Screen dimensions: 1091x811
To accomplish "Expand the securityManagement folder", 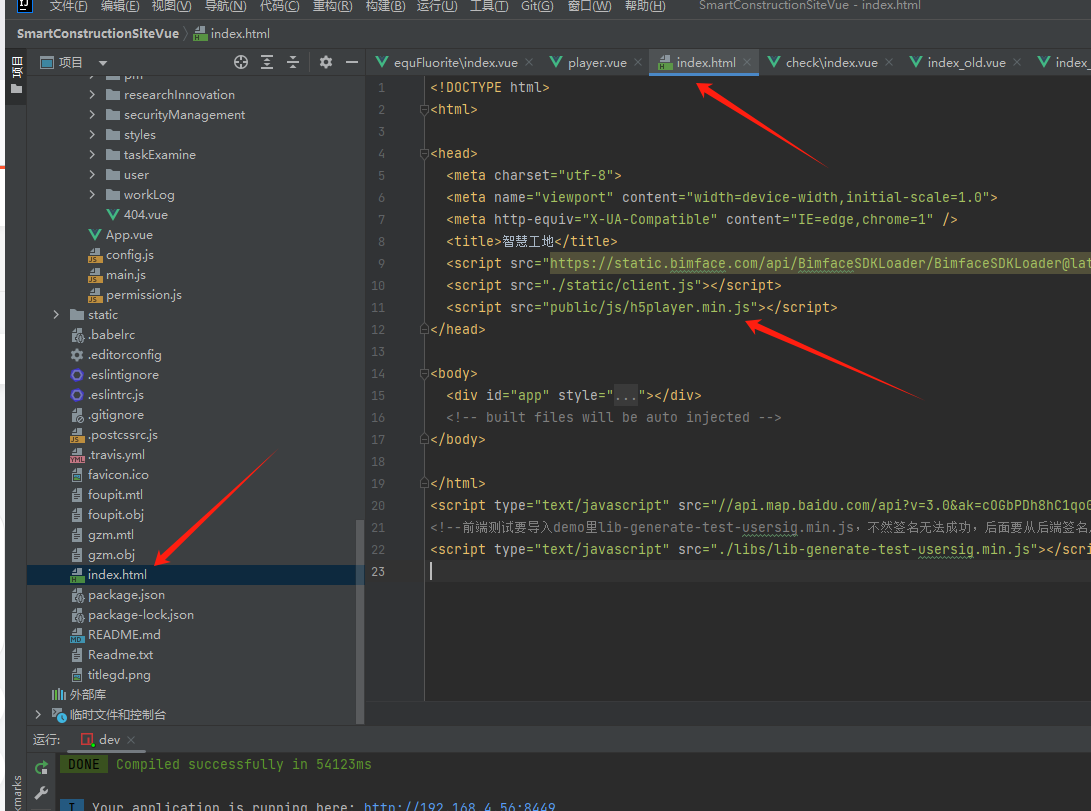I will click(x=93, y=115).
